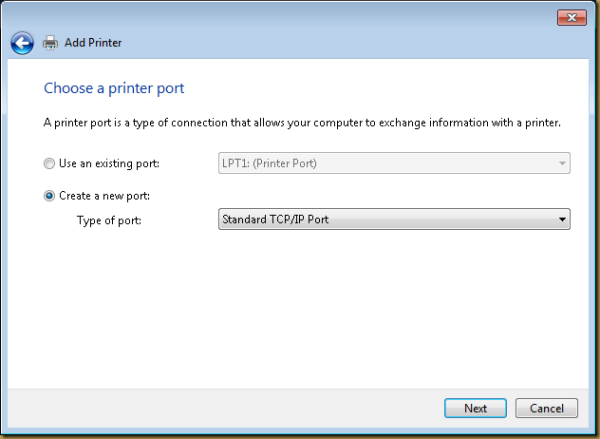Image resolution: width=600 pixels, height=439 pixels.
Task: Expand the Type of port dropdown arrow
Action: click(562, 219)
